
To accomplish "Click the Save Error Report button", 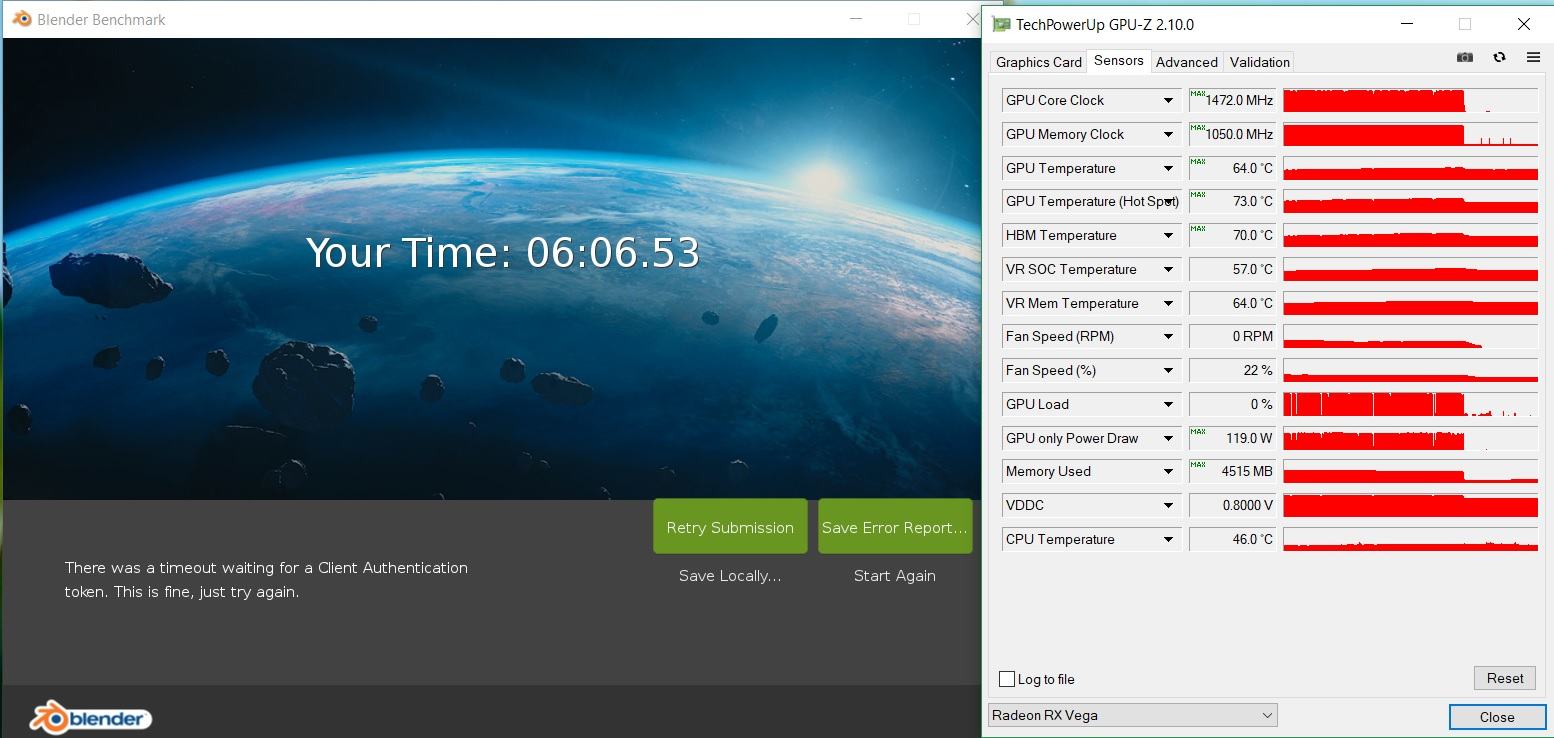I will [895, 526].
